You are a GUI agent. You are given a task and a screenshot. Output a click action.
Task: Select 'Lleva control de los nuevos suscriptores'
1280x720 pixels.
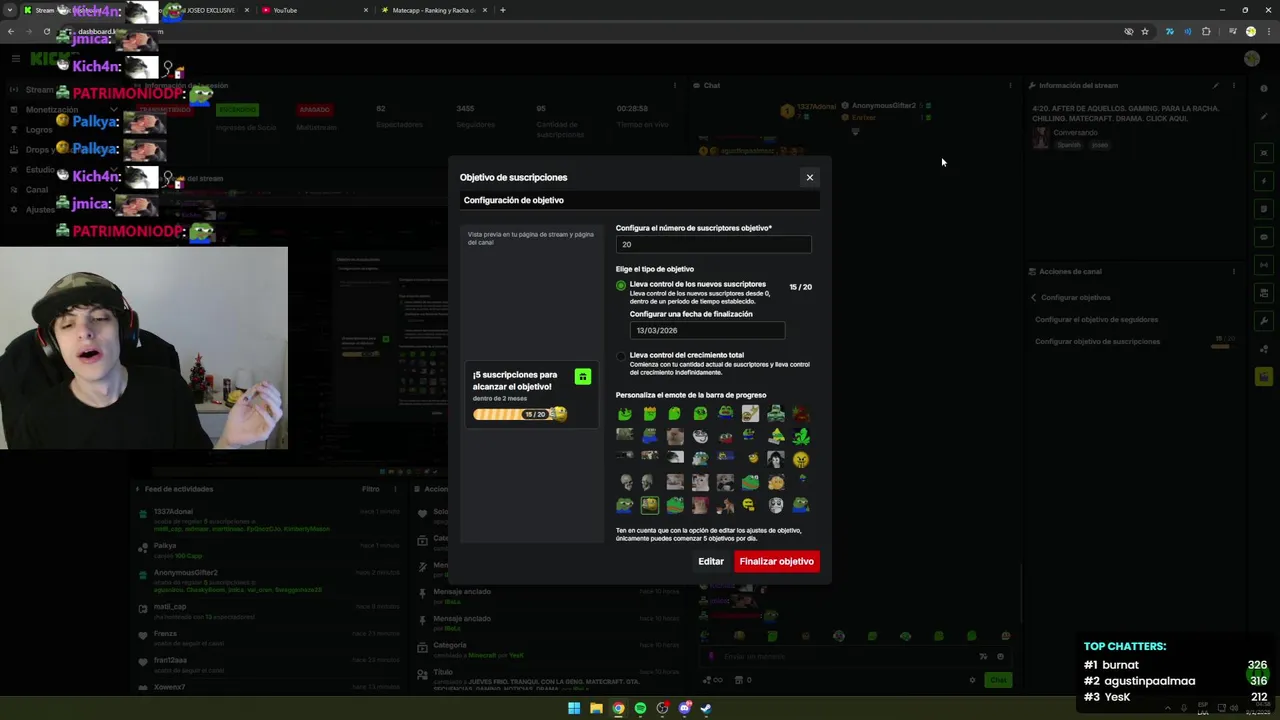click(x=621, y=285)
